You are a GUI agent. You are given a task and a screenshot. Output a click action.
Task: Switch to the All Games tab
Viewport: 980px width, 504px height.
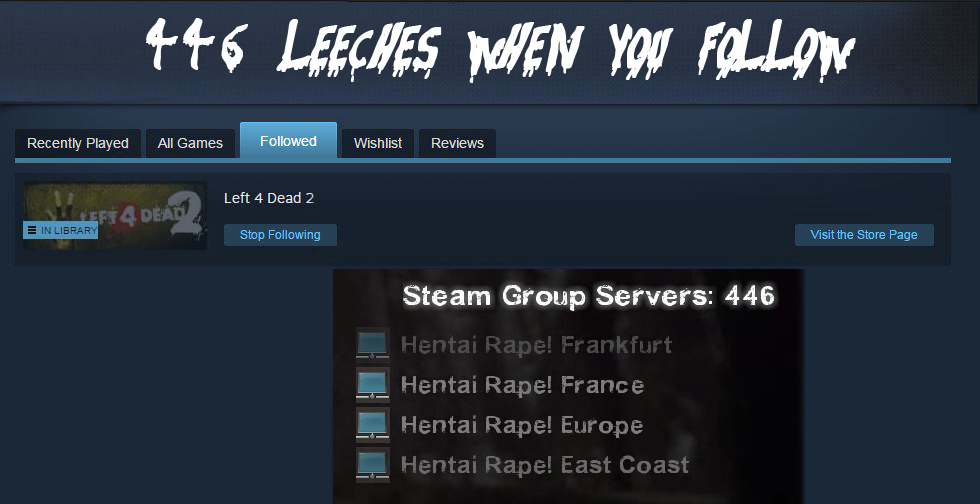190,143
